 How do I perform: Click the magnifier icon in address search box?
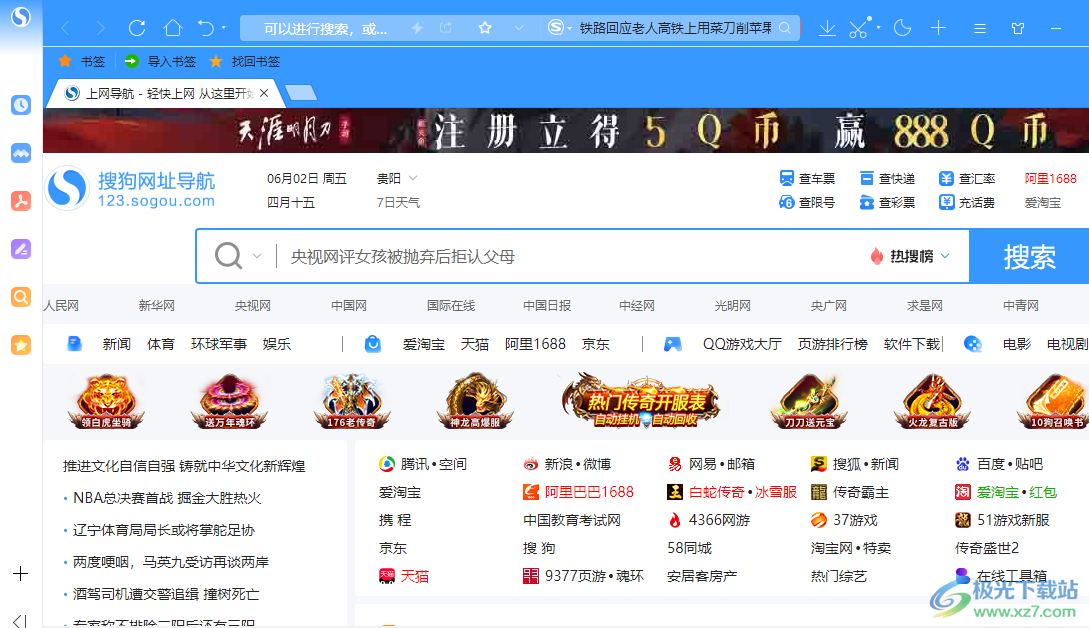coord(785,28)
